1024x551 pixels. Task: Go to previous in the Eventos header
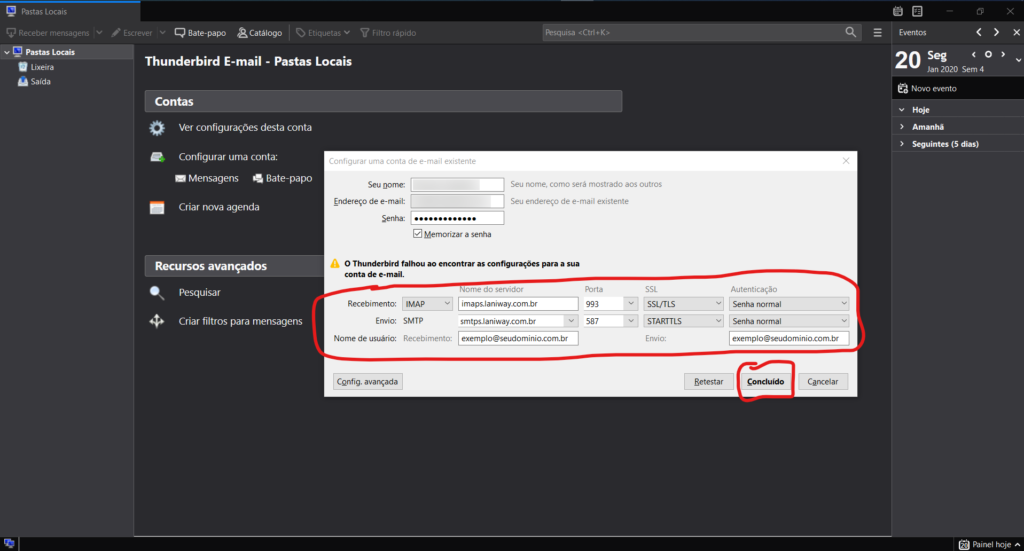(978, 32)
